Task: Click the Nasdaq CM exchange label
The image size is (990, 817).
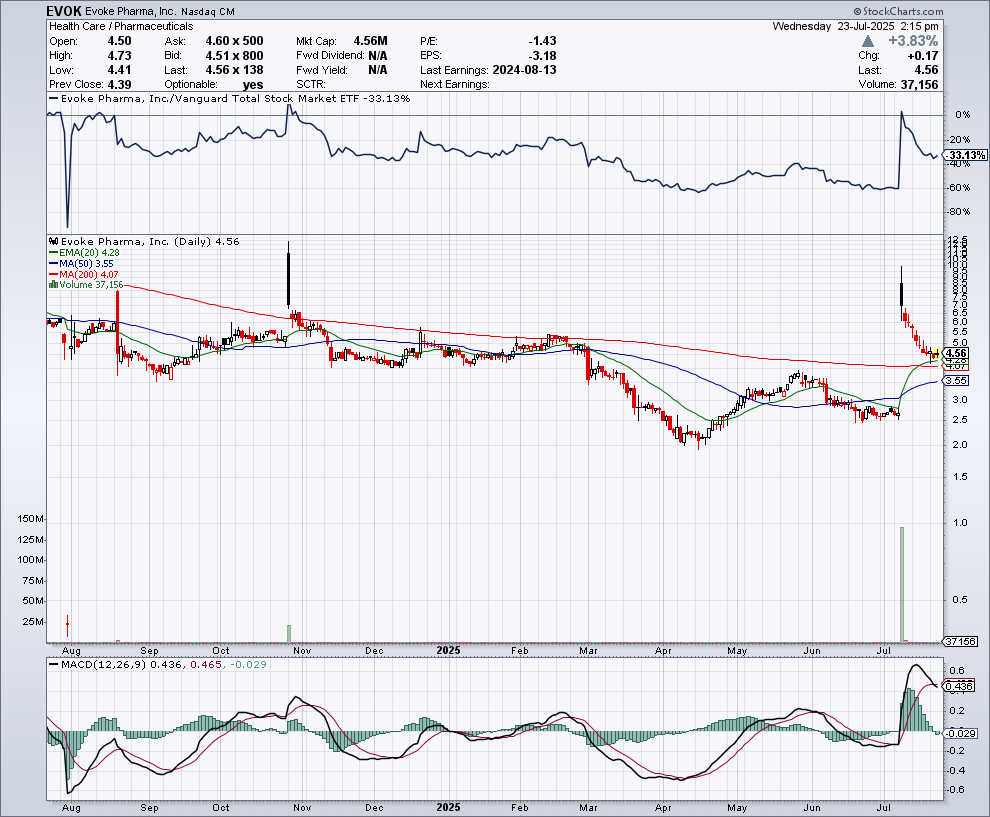Action: 208,12
